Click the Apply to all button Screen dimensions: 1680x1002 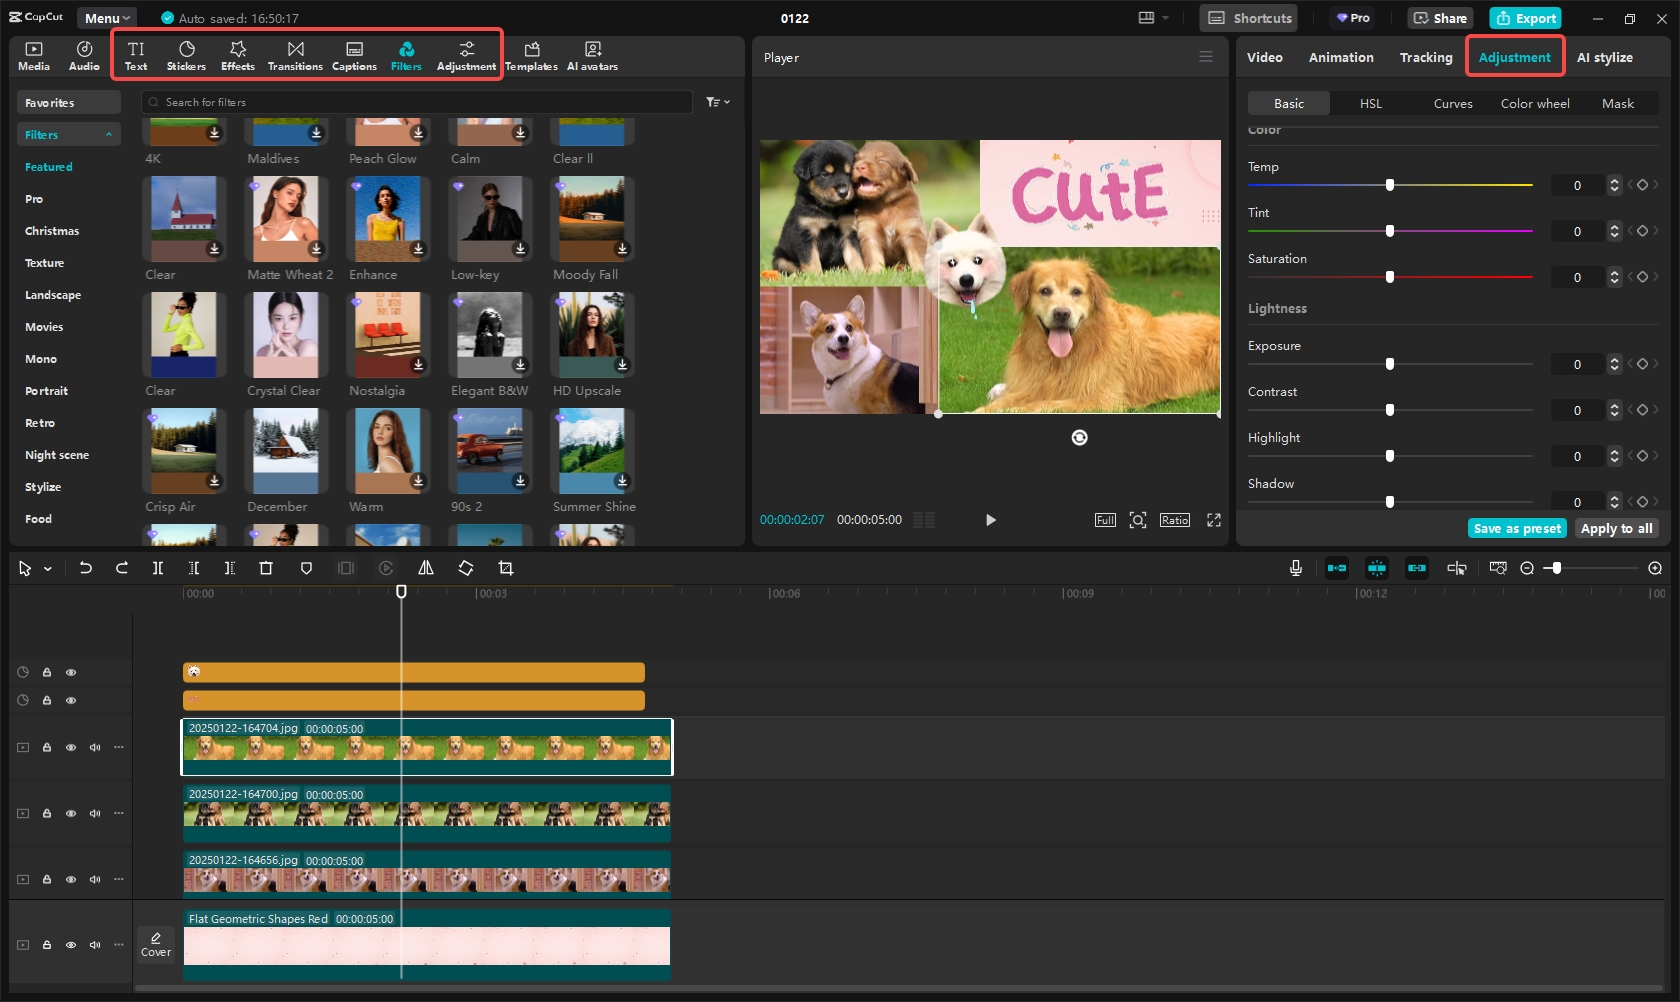(x=1616, y=529)
